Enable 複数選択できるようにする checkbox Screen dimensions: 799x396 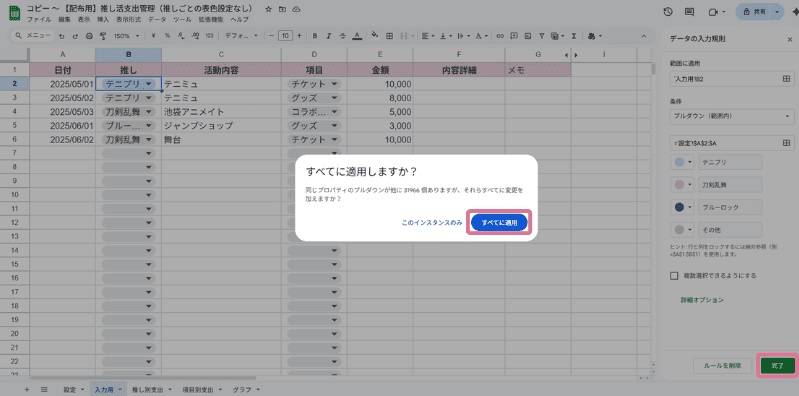[674, 276]
